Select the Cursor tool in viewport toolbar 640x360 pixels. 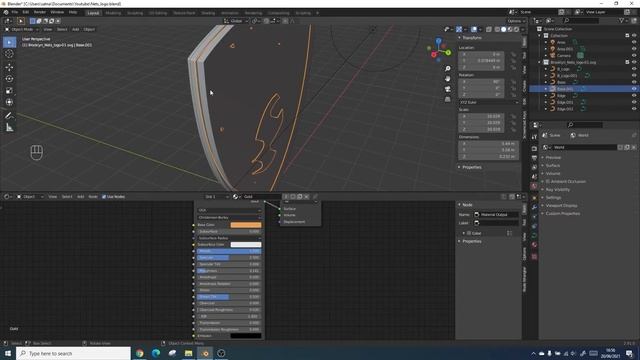tap(9, 53)
